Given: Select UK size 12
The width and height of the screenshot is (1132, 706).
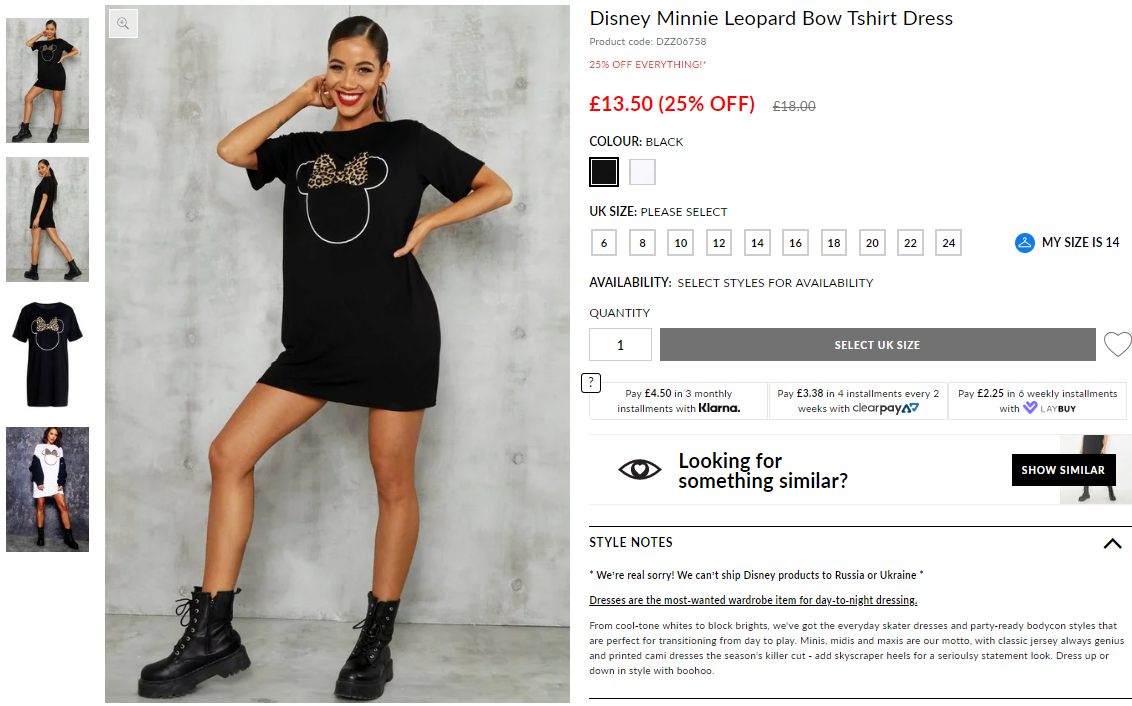Looking at the screenshot, I should point(719,243).
